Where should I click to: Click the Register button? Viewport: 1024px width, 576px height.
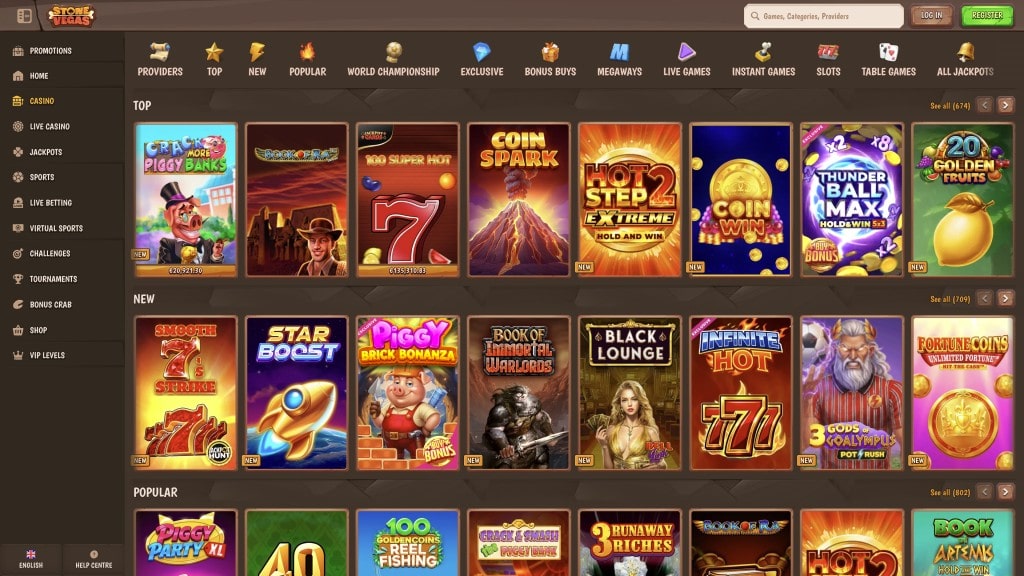pos(987,16)
